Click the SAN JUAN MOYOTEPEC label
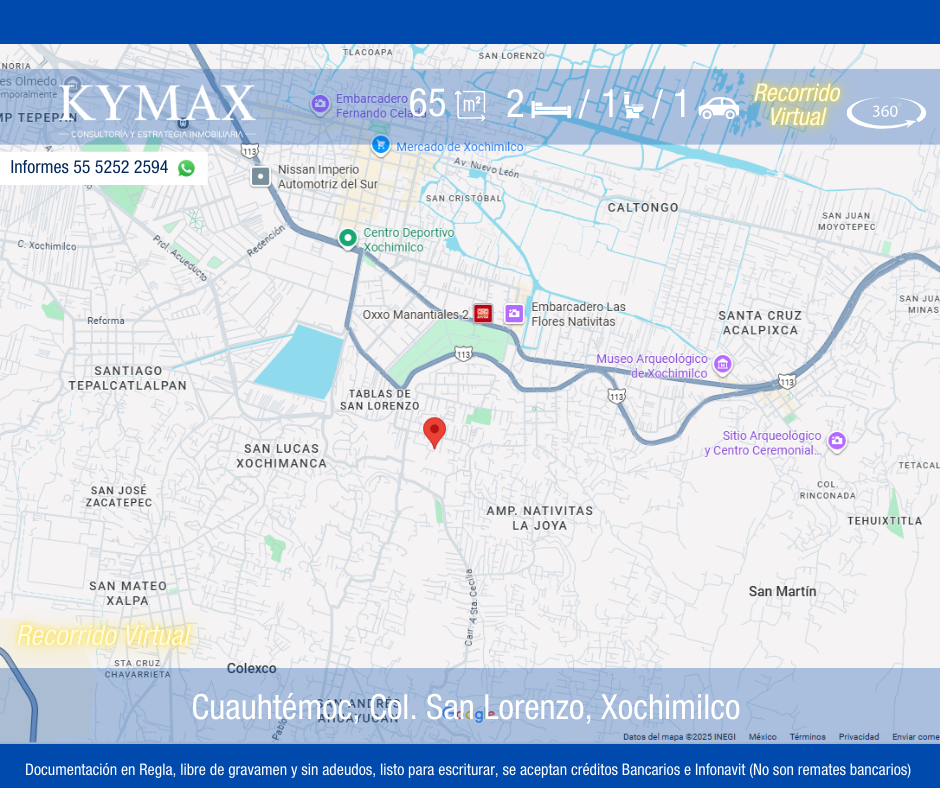This screenshot has width=940, height=788. tap(846, 221)
